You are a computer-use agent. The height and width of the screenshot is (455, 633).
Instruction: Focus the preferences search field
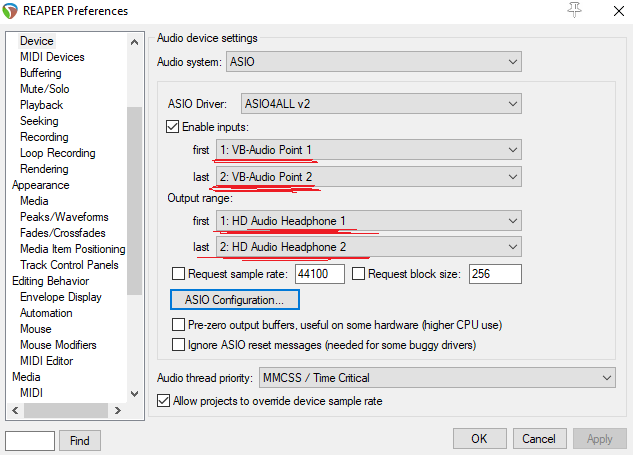coord(30,440)
